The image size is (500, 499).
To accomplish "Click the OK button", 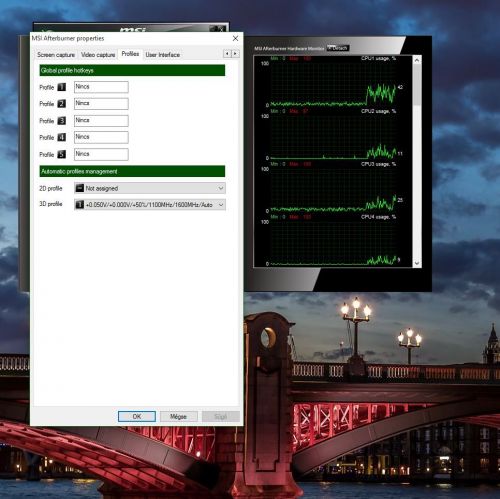I will tap(137, 416).
